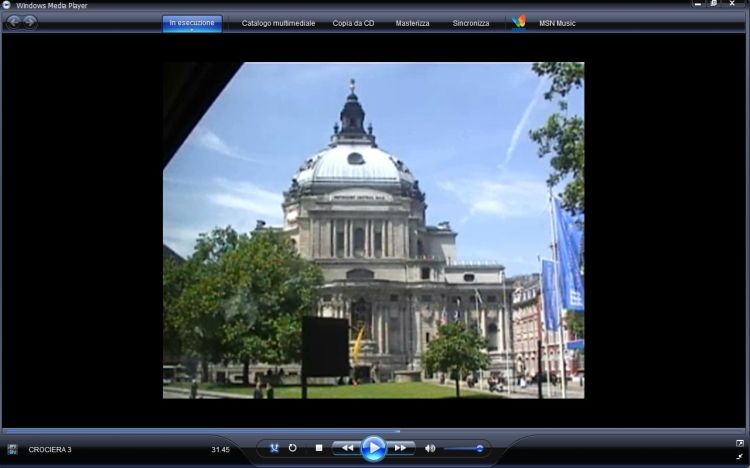The image size is (750, 468).
Task: Go back using the back arrow
Action: tap(14, 22)
